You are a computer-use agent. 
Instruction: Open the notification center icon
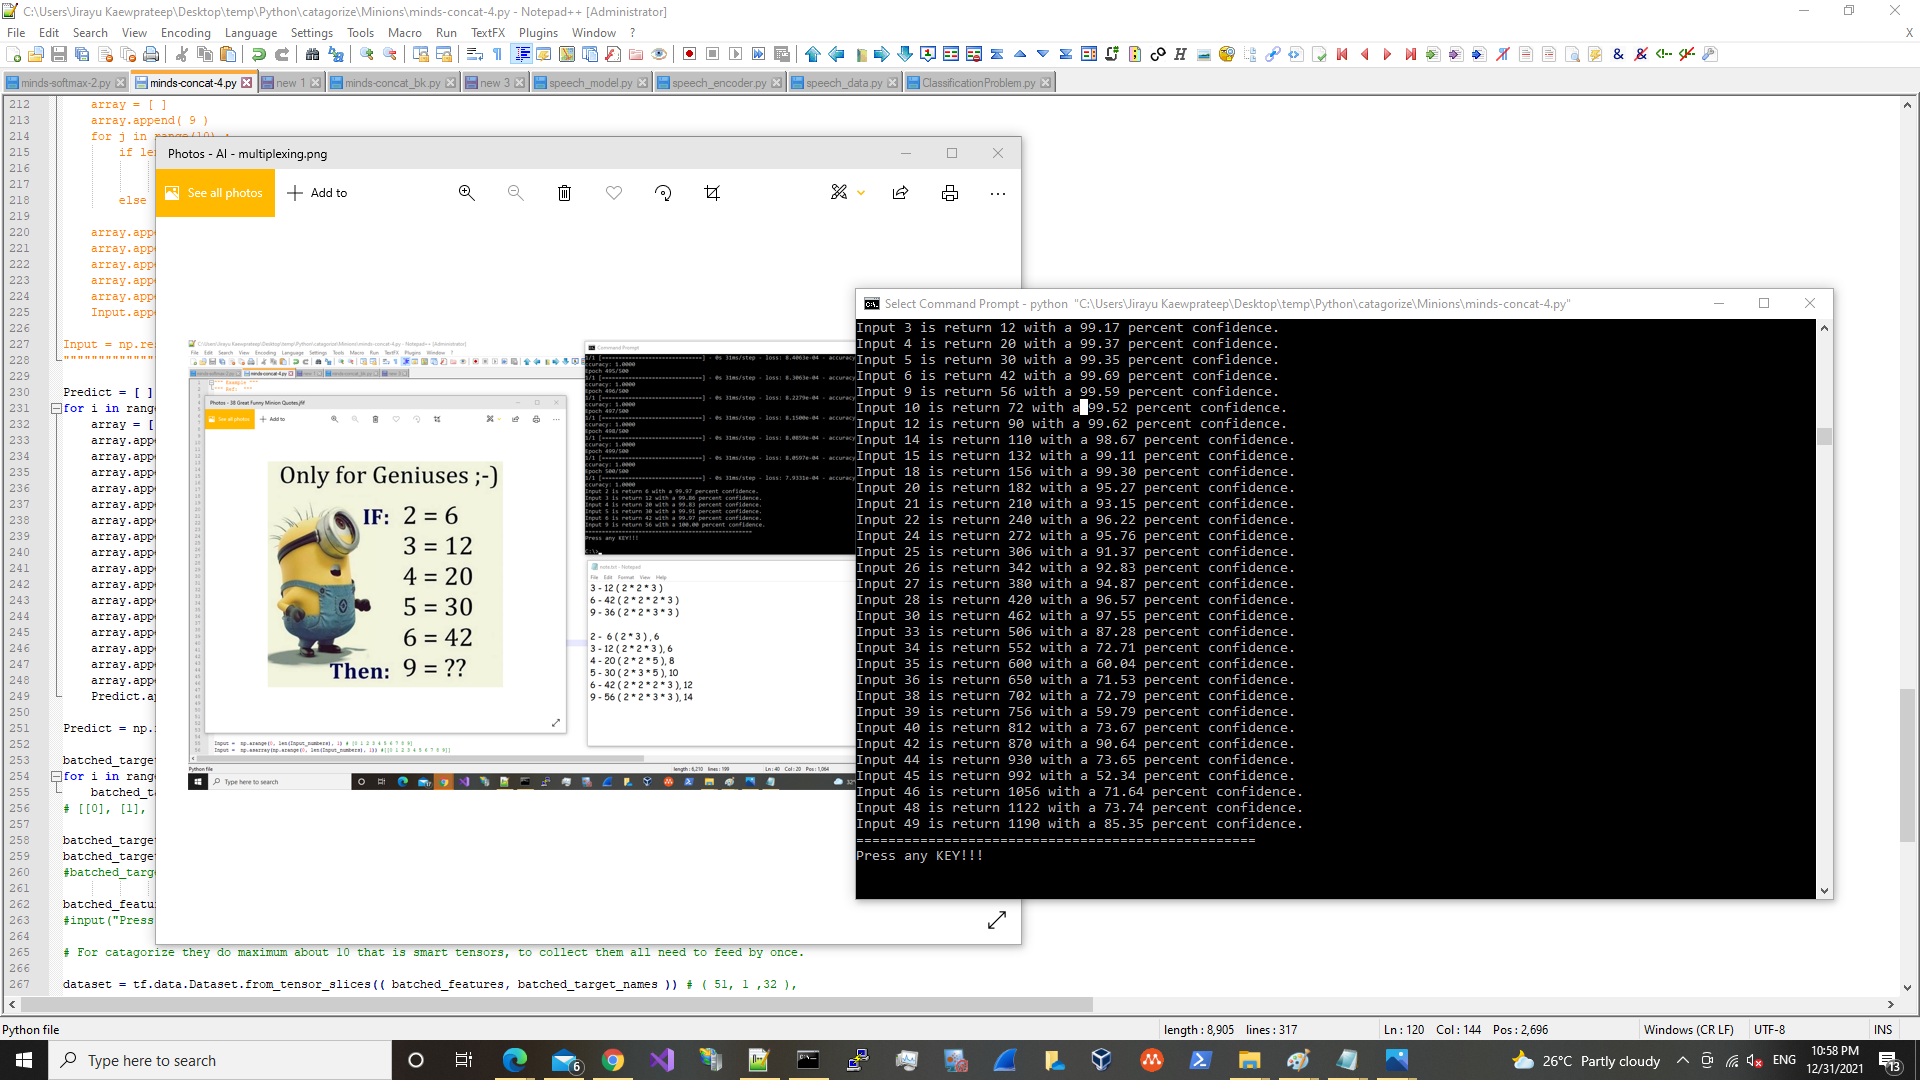(1889, 1060)
